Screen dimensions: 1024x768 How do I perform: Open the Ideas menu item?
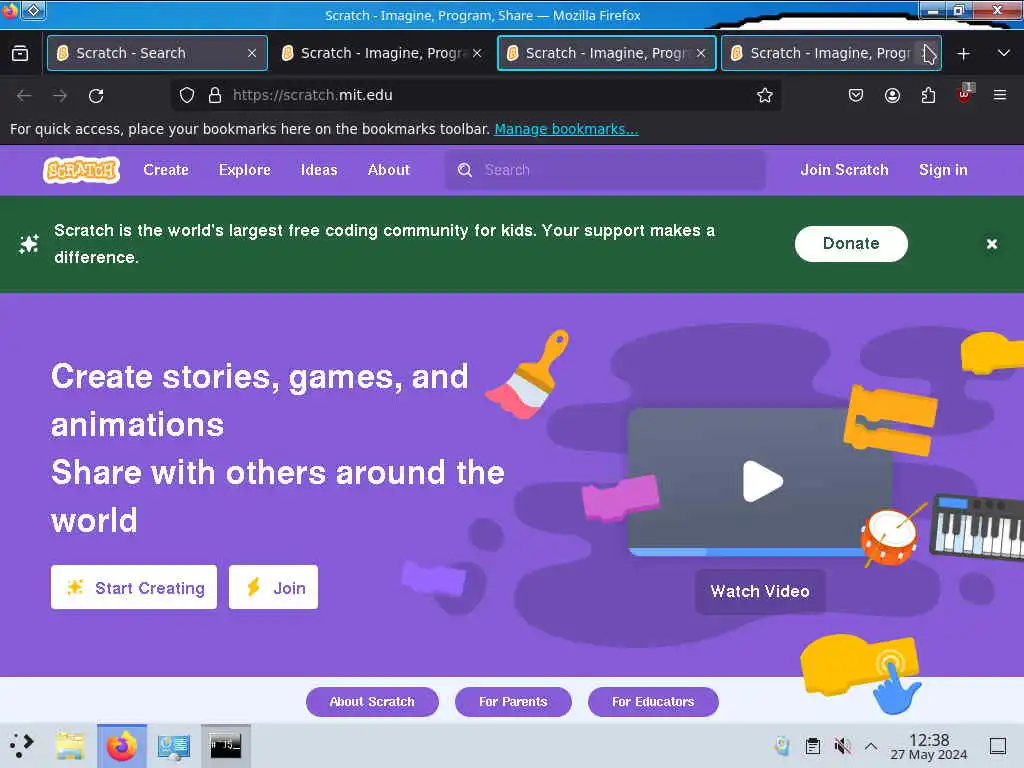[x=319, y=170]
